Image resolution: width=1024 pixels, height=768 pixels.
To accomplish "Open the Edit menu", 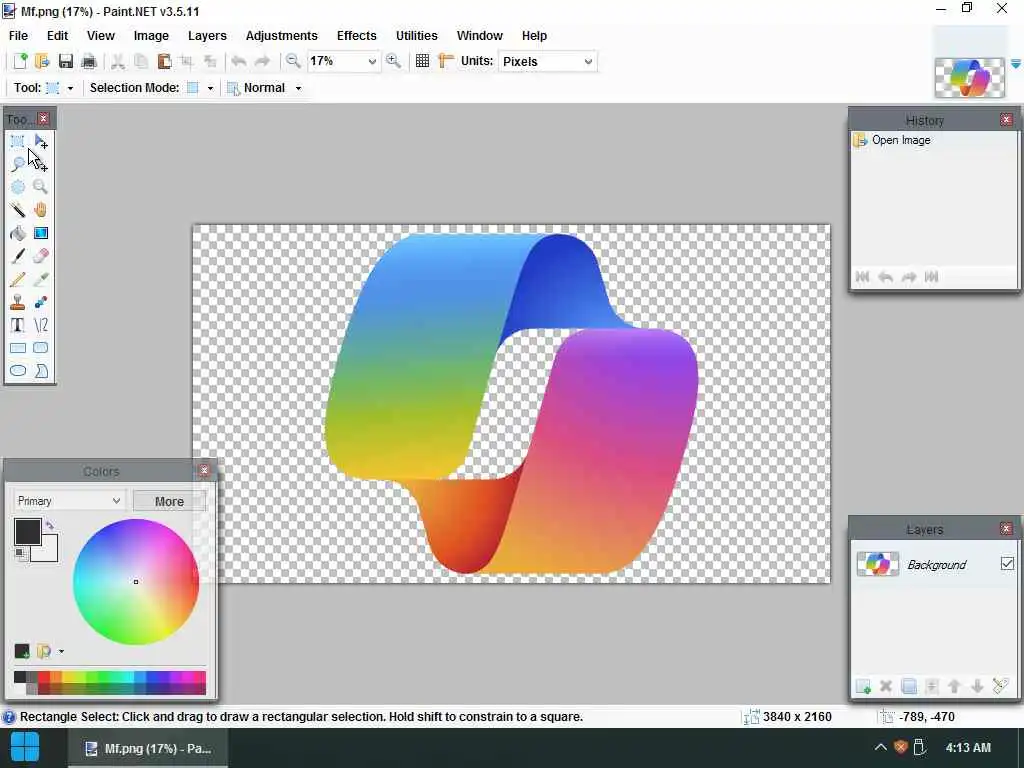I will (57, 36).
